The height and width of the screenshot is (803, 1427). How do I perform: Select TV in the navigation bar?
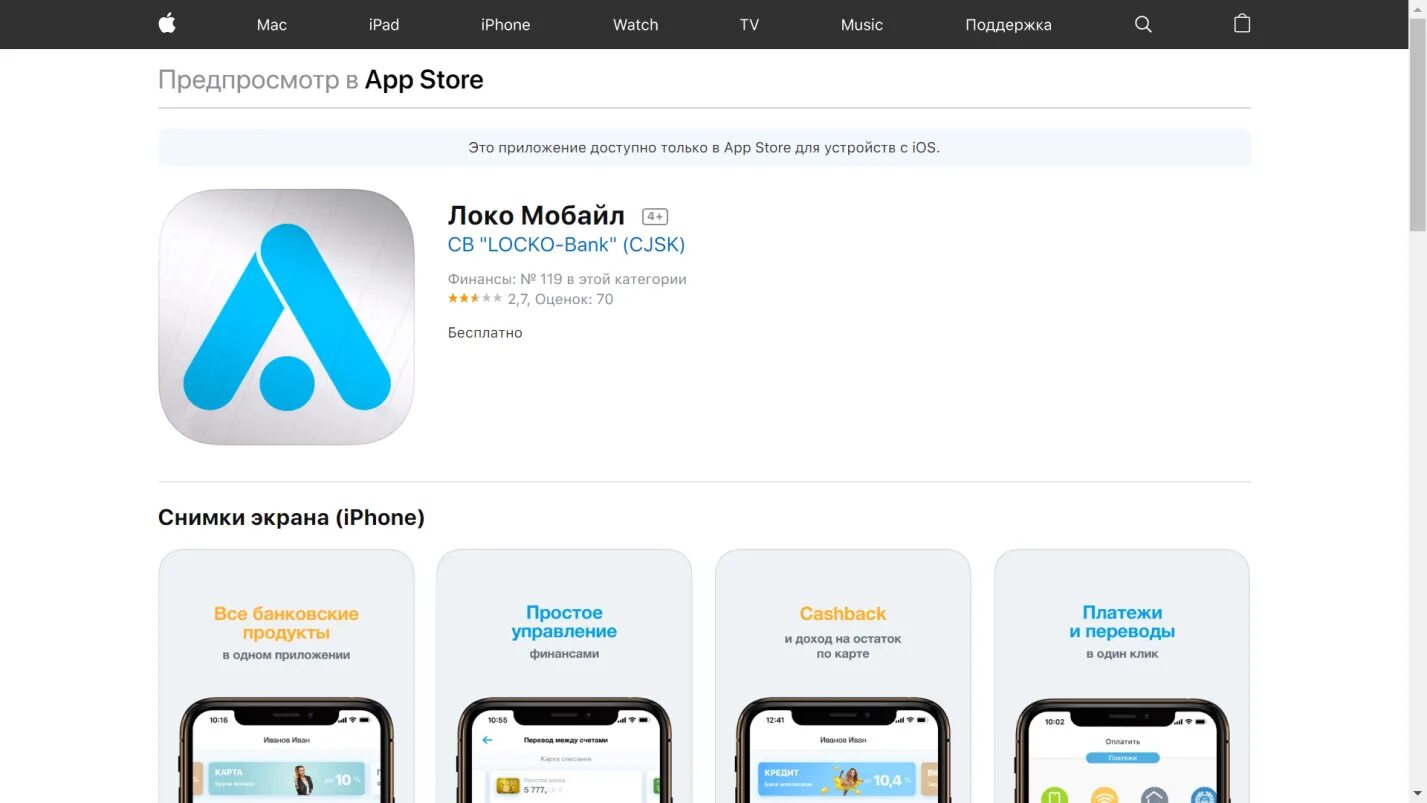click(749, 24)
